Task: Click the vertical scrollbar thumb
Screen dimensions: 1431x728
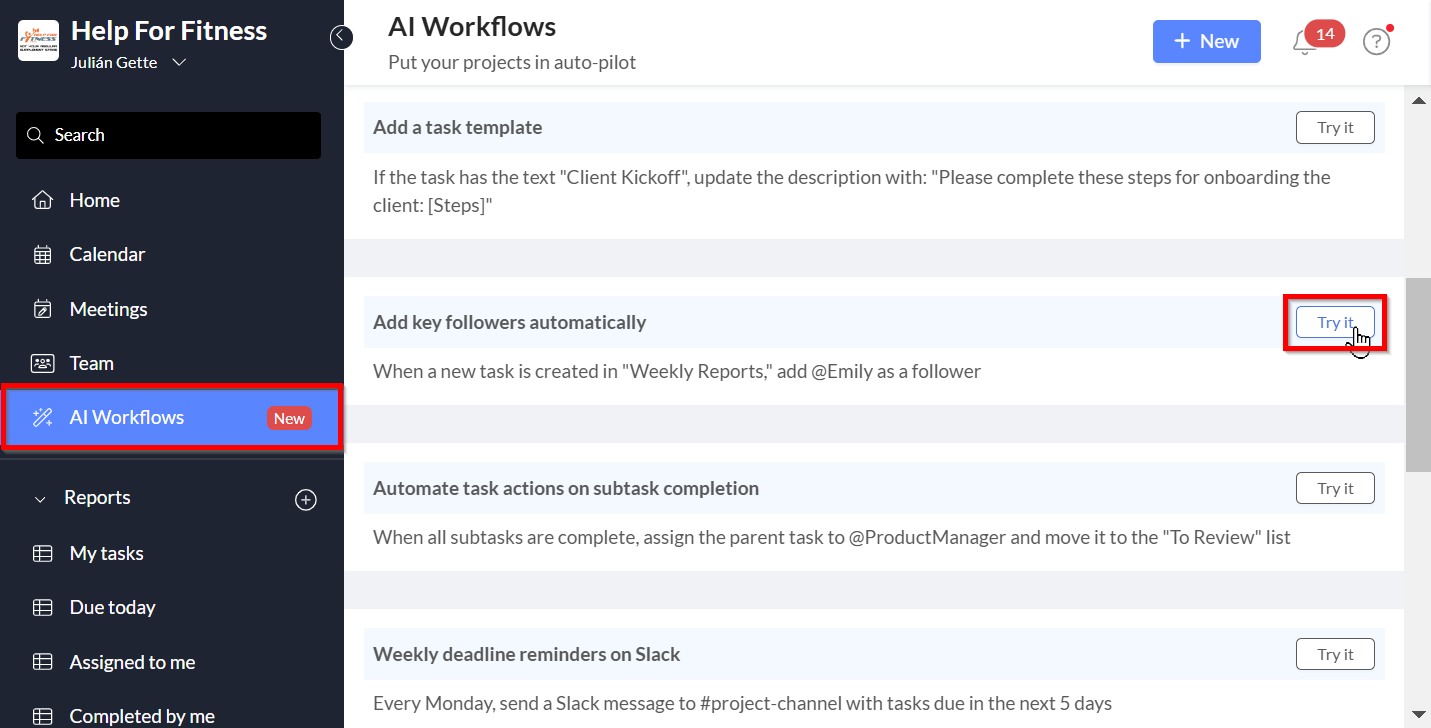Action: [1418, 375]
